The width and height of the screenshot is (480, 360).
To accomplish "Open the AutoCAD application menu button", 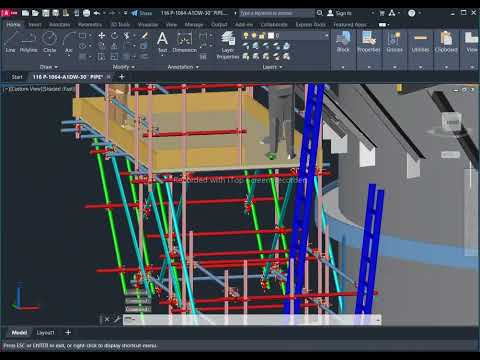I will pyautogui.click(x=9, y=13).
